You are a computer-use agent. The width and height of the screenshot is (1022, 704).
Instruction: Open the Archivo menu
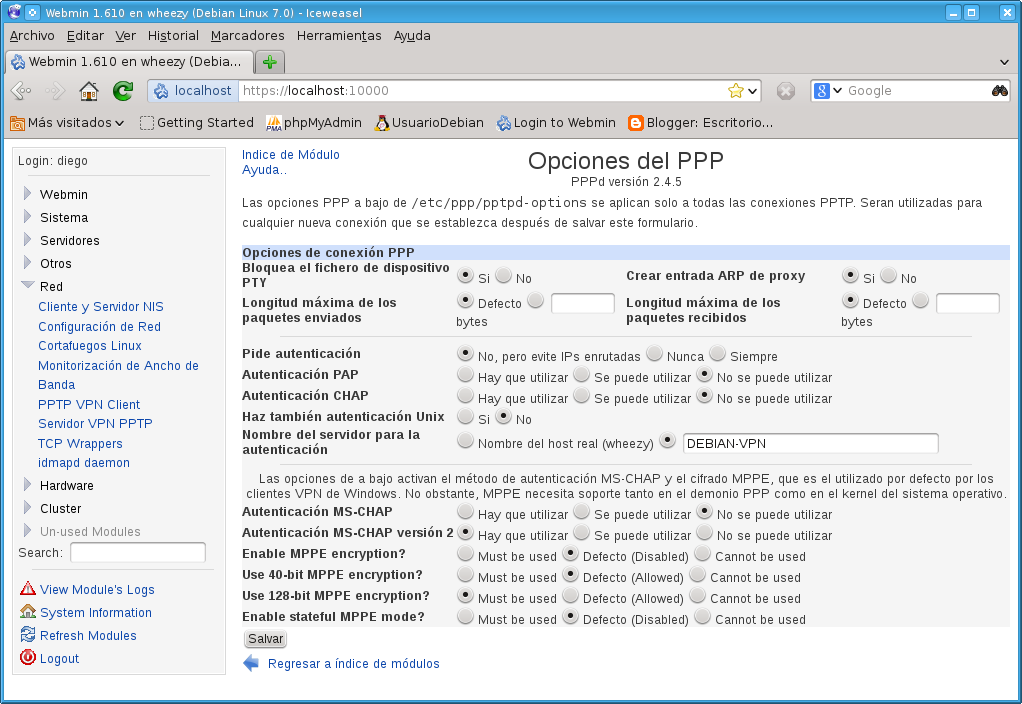[32, 36]
